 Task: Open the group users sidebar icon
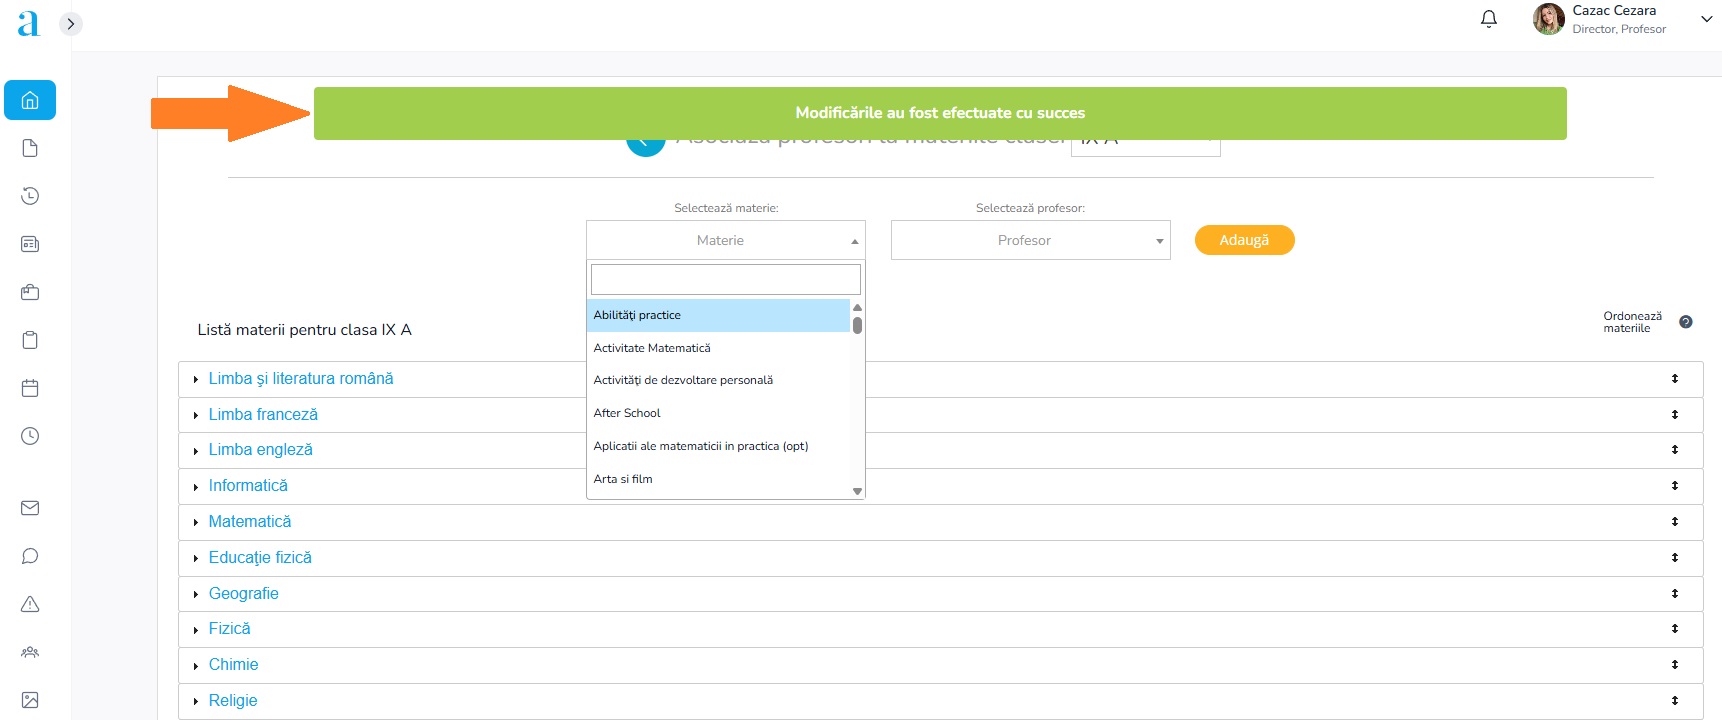click(x=30, y=652)
